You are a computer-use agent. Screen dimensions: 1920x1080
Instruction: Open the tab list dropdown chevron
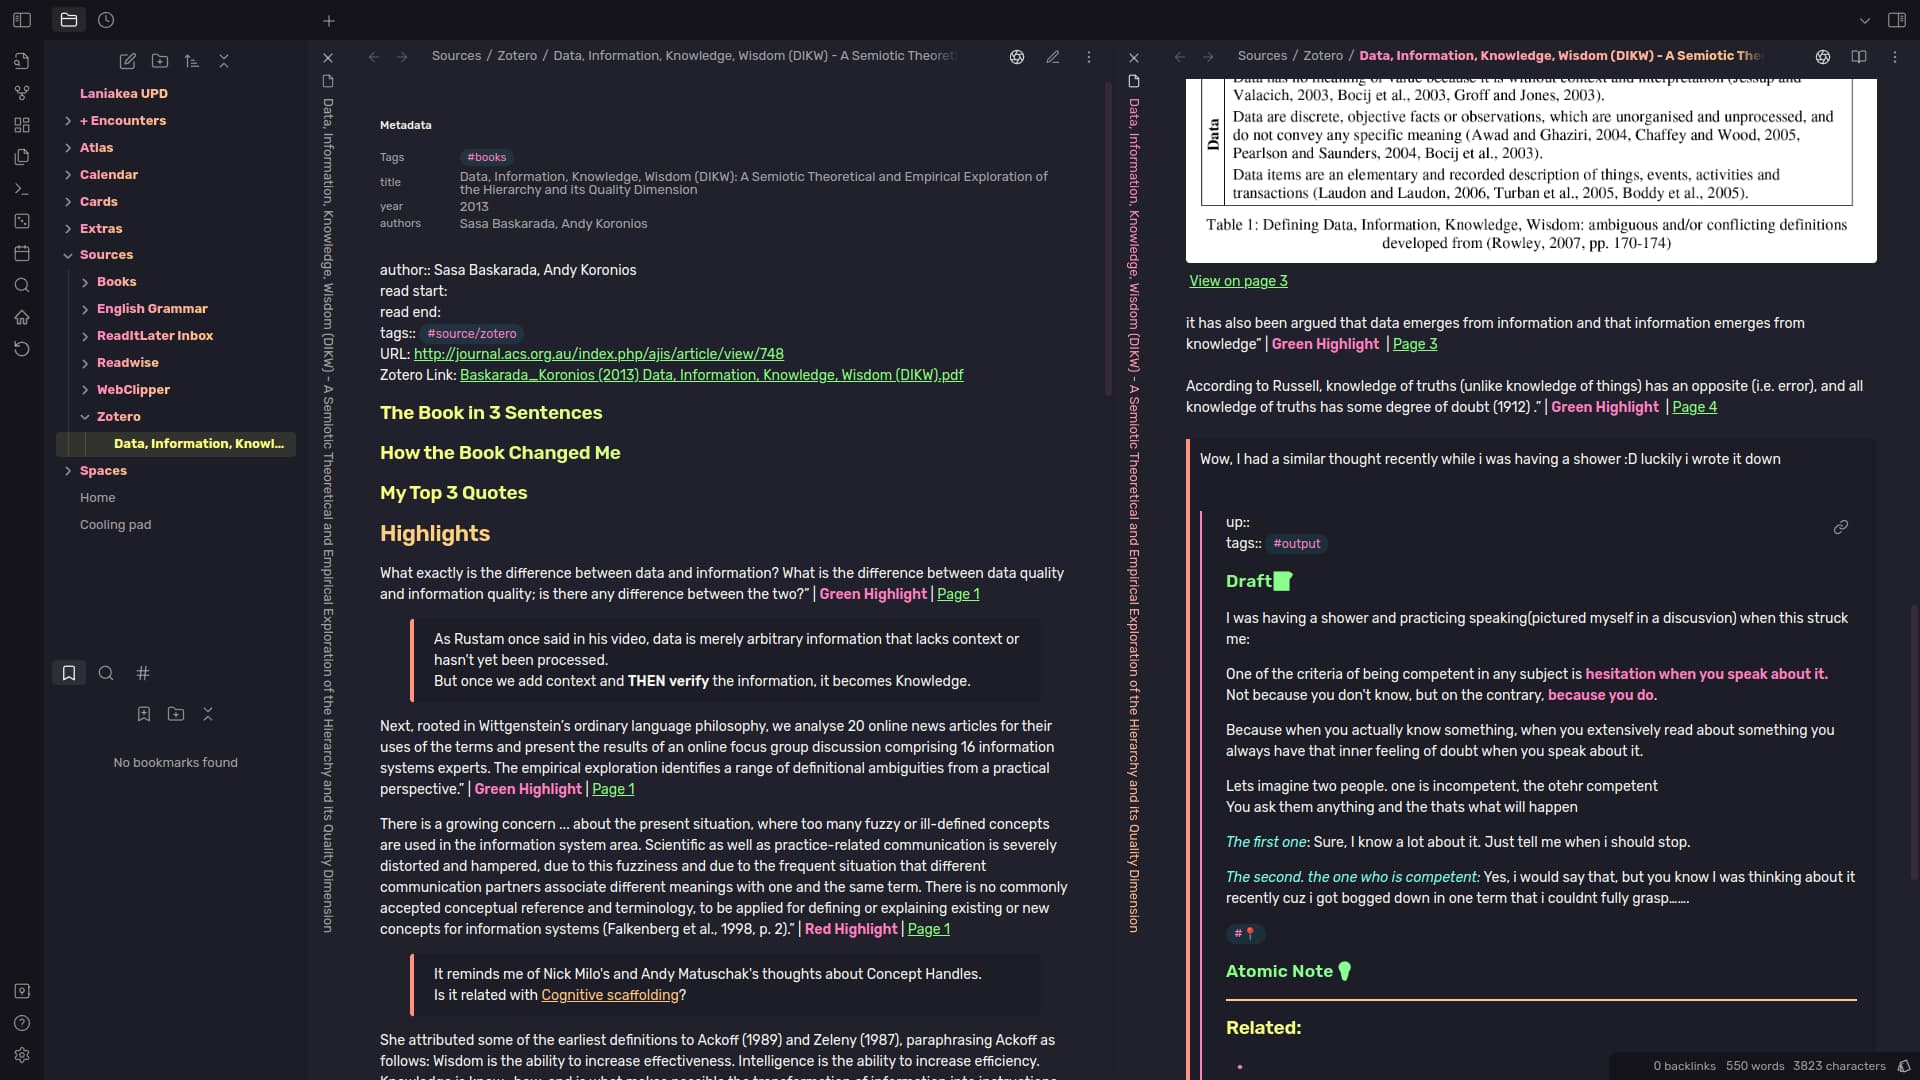point(1865,20)
